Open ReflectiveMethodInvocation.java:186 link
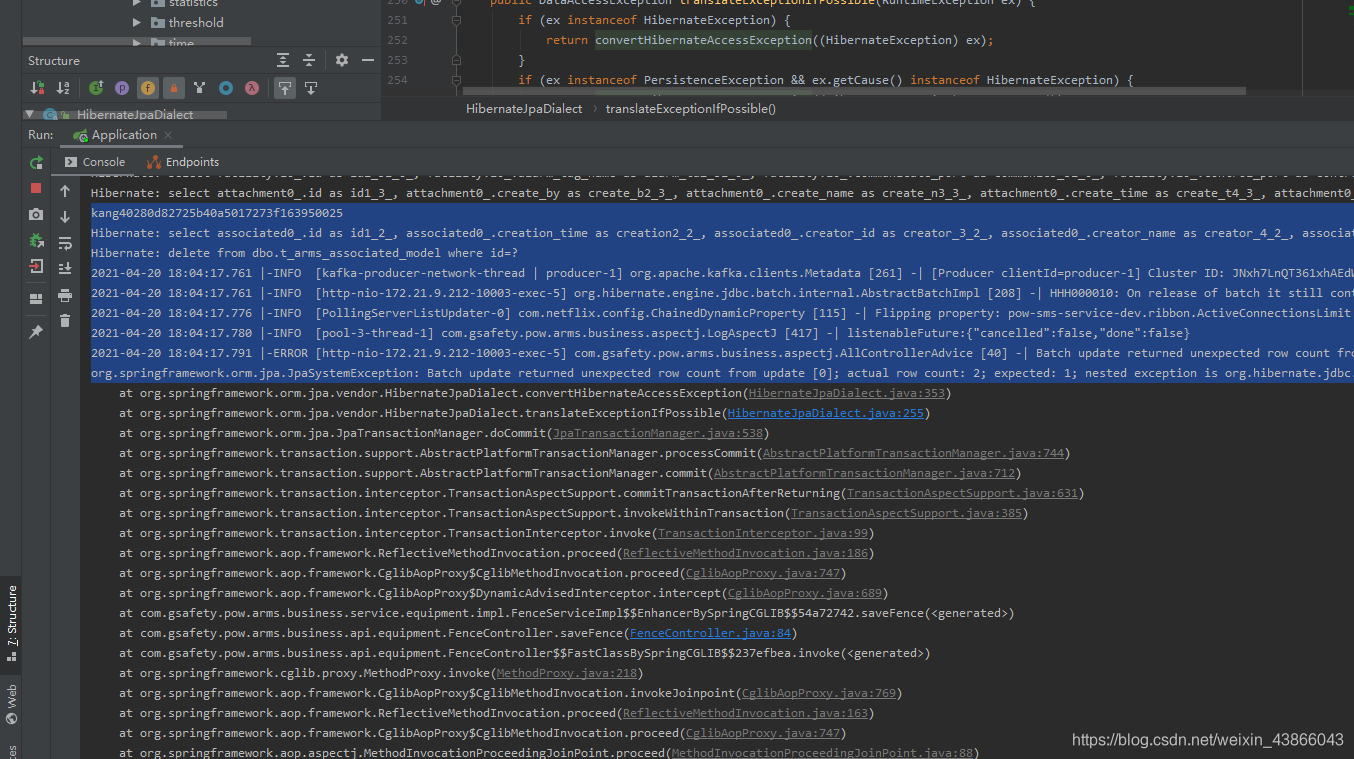Viewport: 1354px width, 759px height. coord(745,553)
